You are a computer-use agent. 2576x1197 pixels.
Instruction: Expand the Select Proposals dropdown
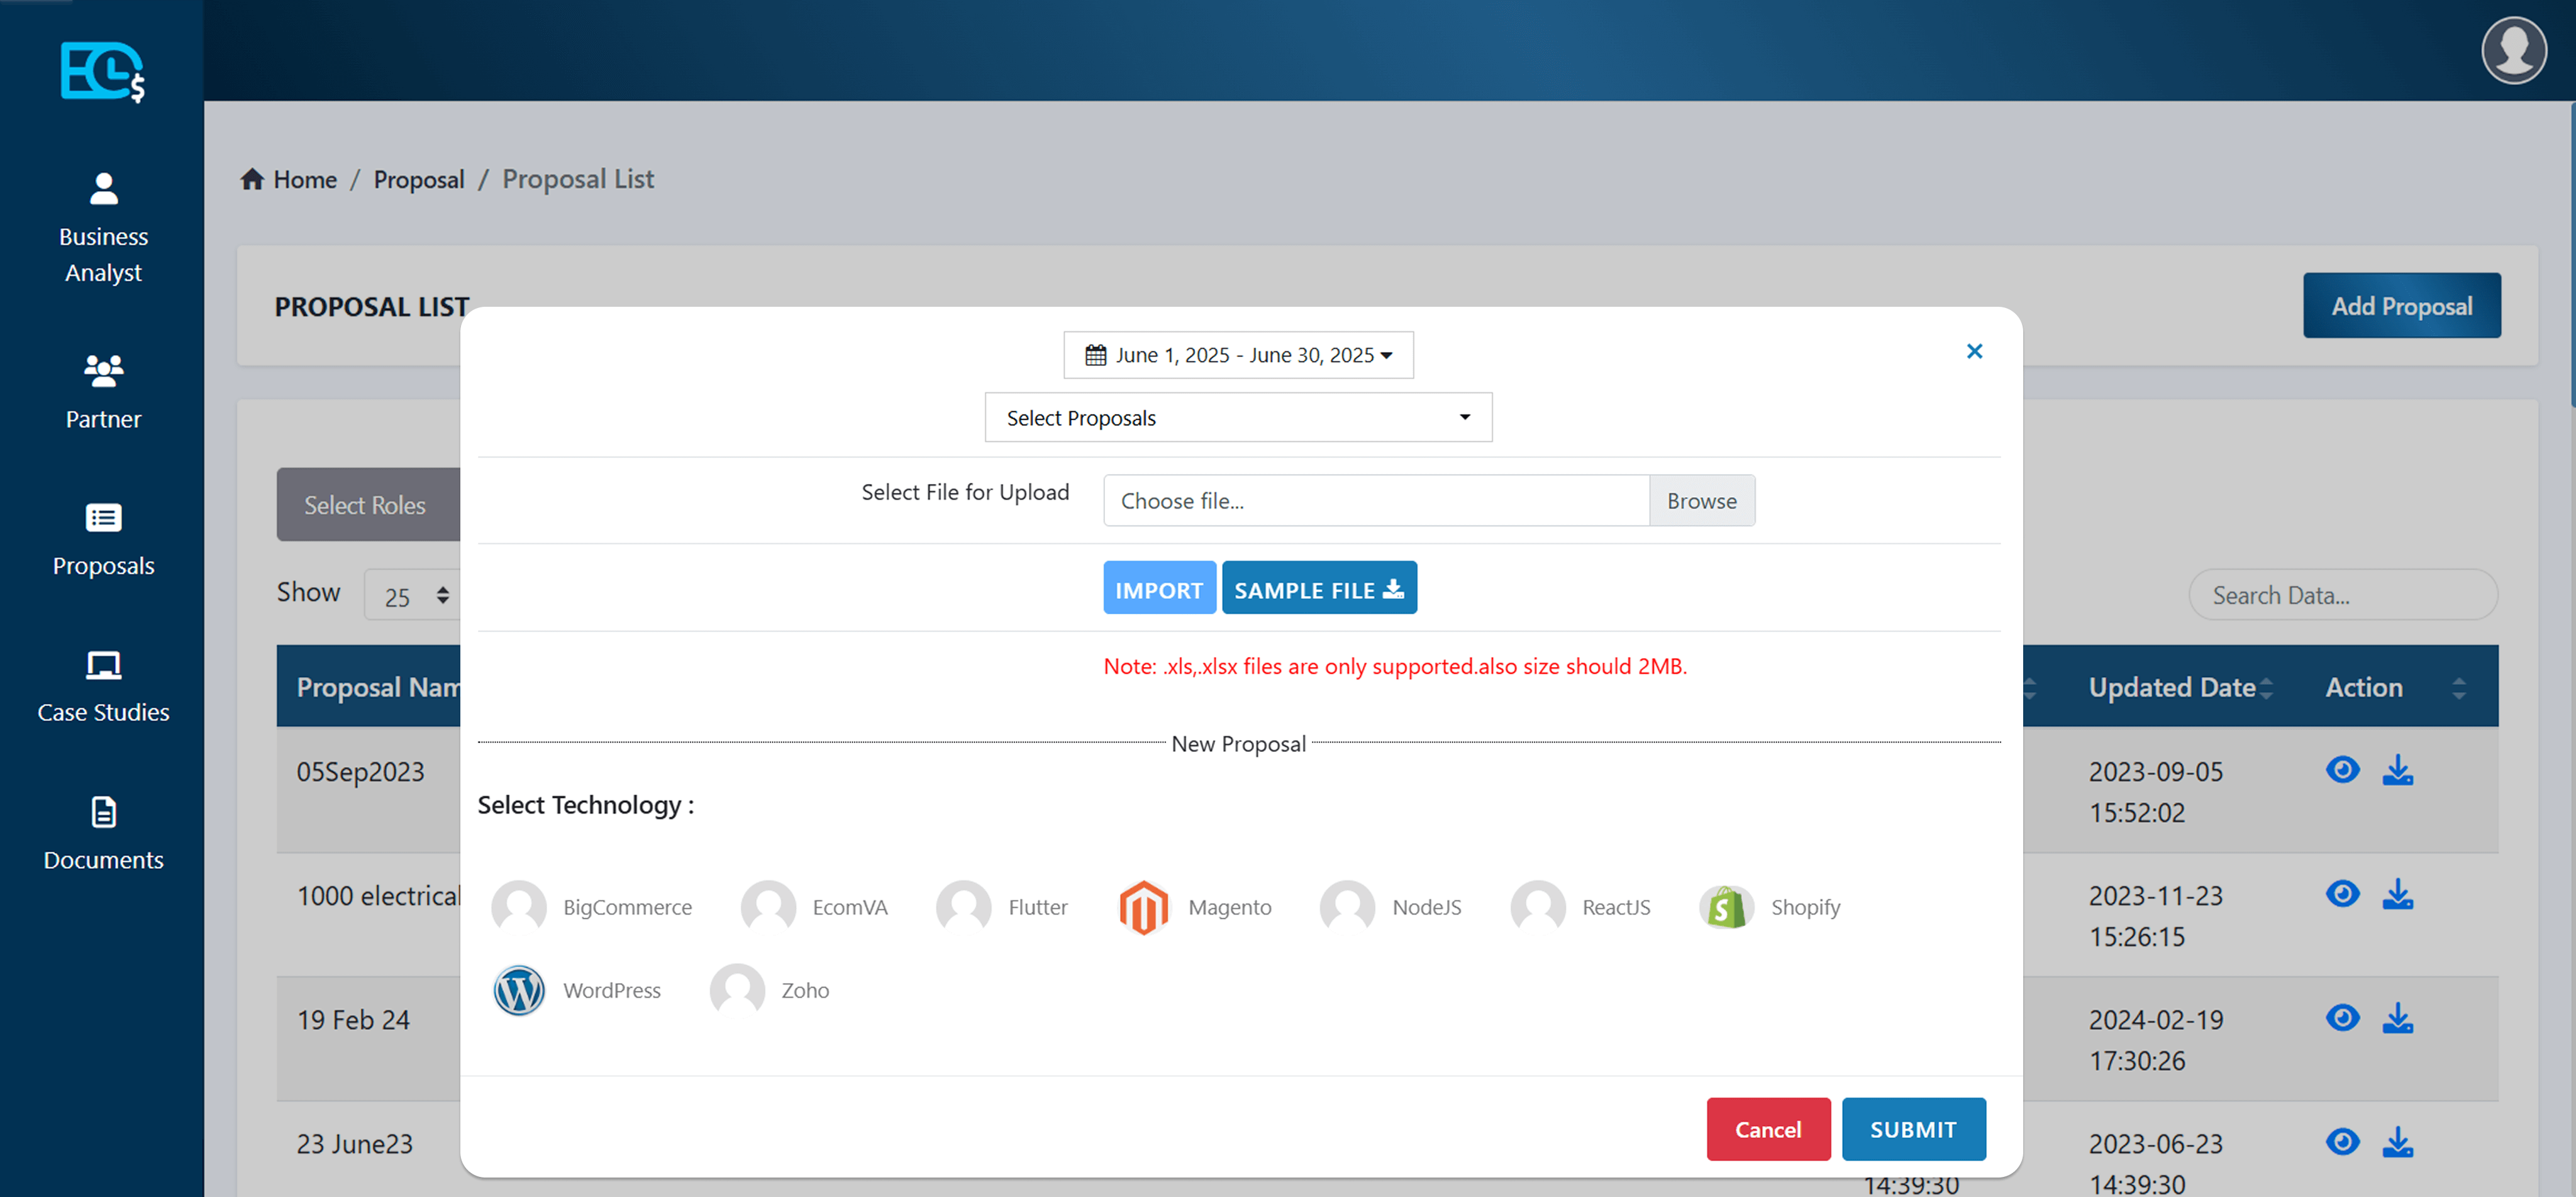coord(1238,418)
